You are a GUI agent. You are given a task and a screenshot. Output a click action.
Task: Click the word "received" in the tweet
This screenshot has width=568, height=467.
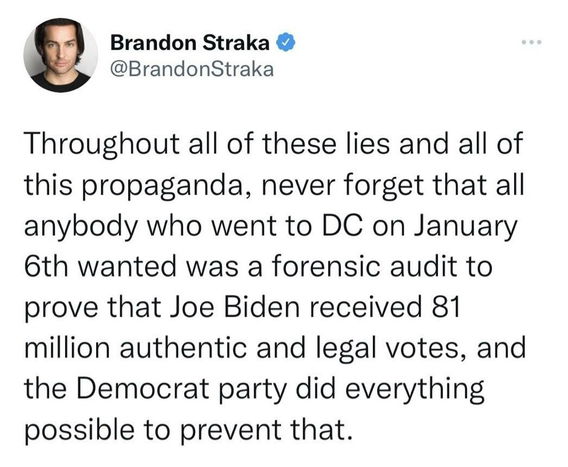pyautogui.click(x=365, y=307)
